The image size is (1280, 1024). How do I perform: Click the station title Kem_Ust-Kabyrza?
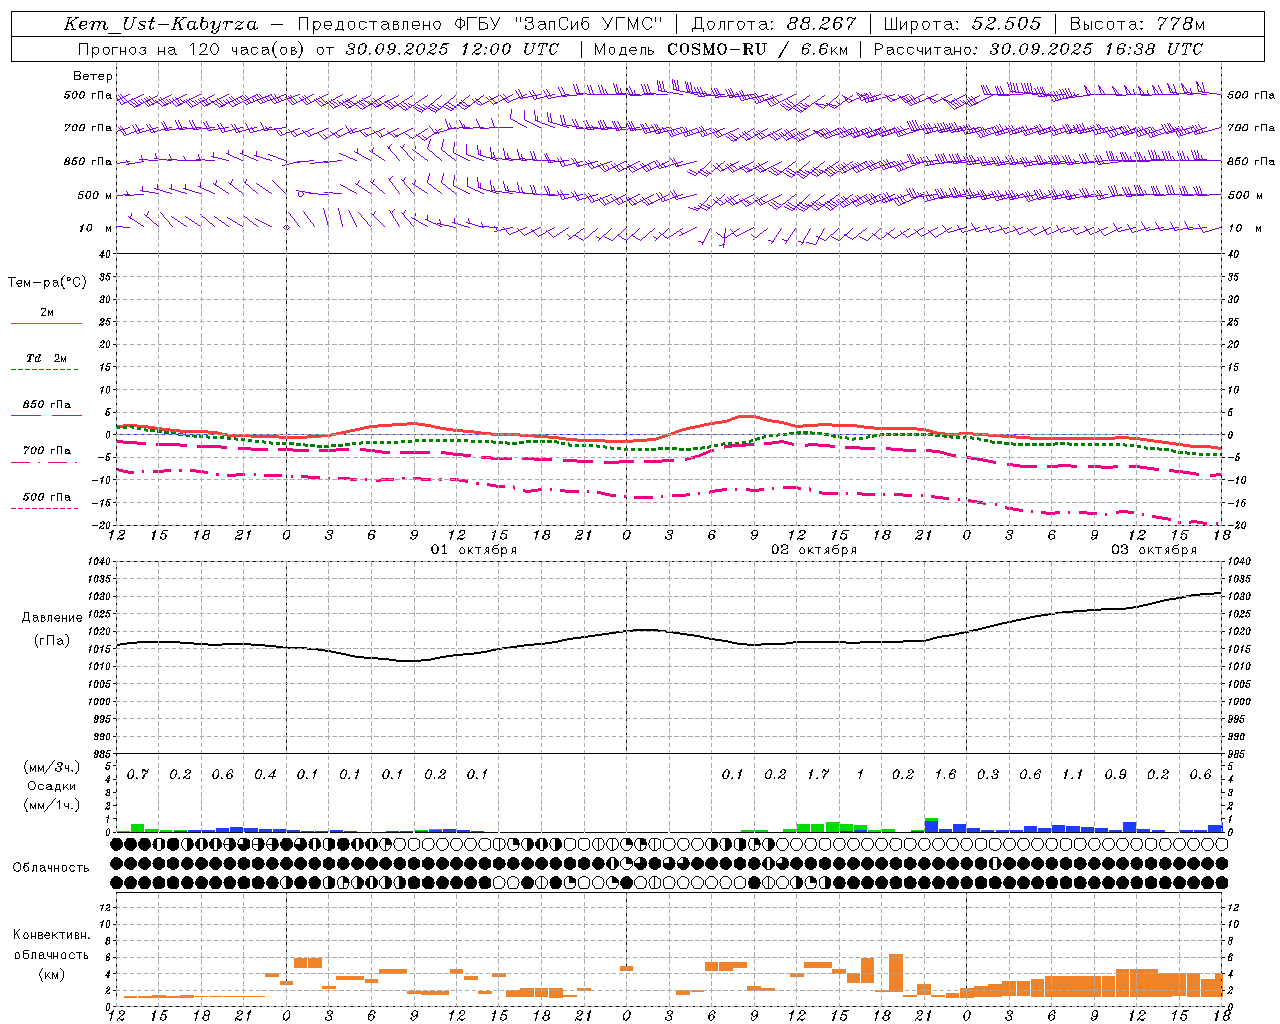(x=161, y=24)
